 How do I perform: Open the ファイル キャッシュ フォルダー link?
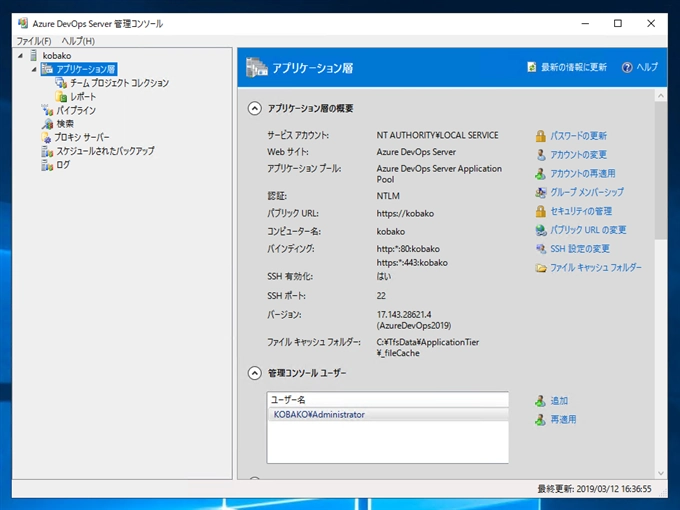(596, 268)
